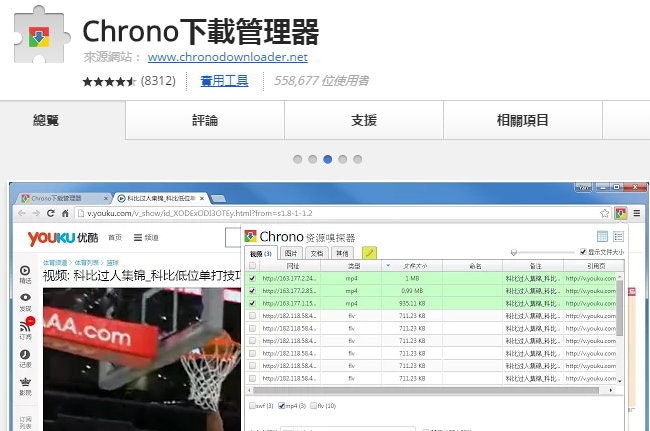Click the 订阅 RSS icon in sidebar

(x=26, y=329)
